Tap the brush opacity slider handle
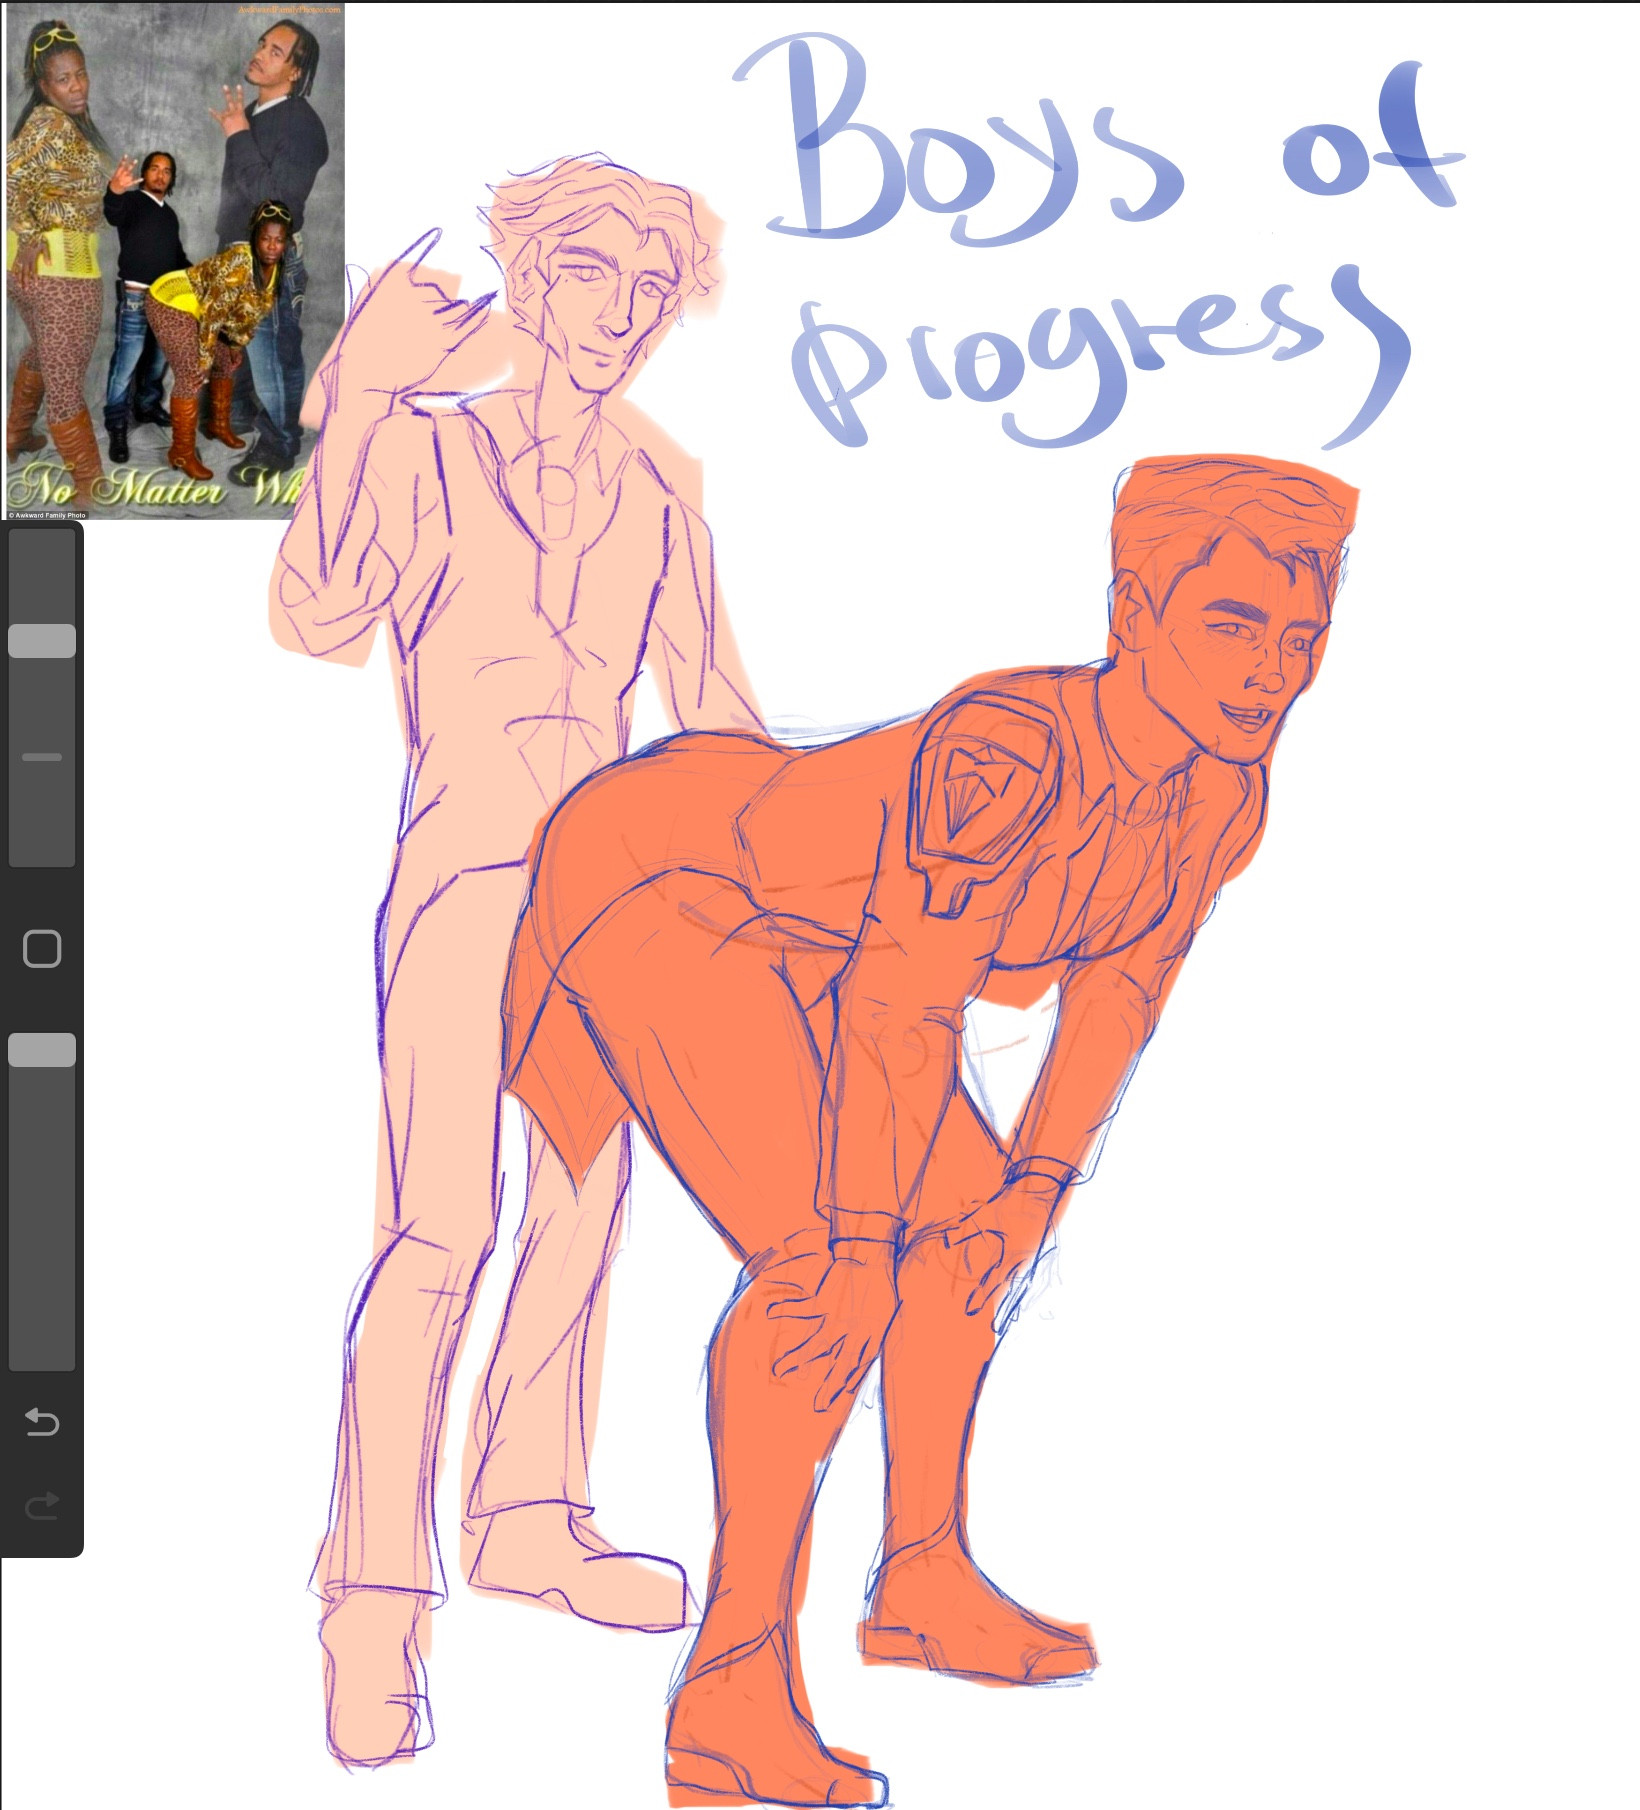This screenshot has width=1640, height=1810. pyautogui.click(x=42, y=1050)
